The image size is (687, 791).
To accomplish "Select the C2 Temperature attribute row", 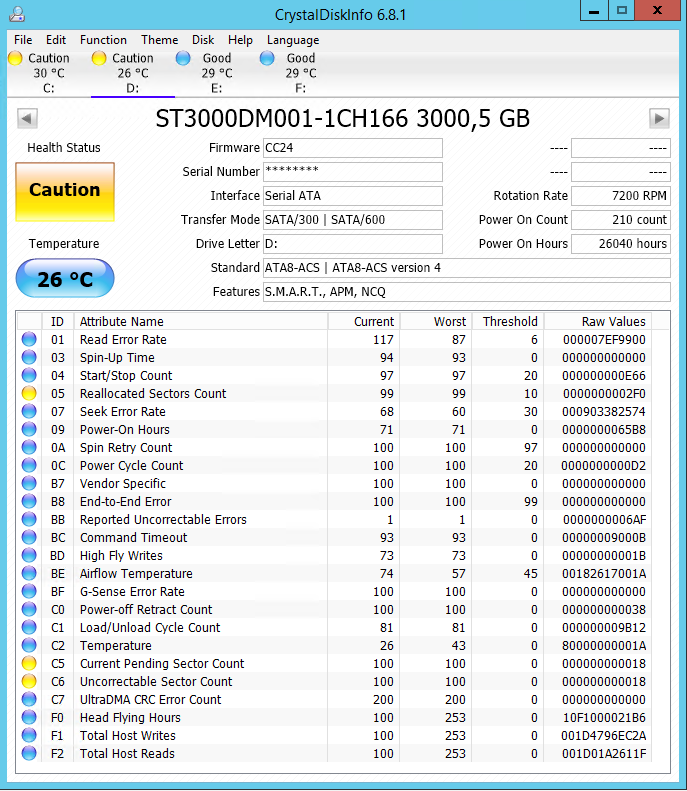I will click(x=334, y=645).
